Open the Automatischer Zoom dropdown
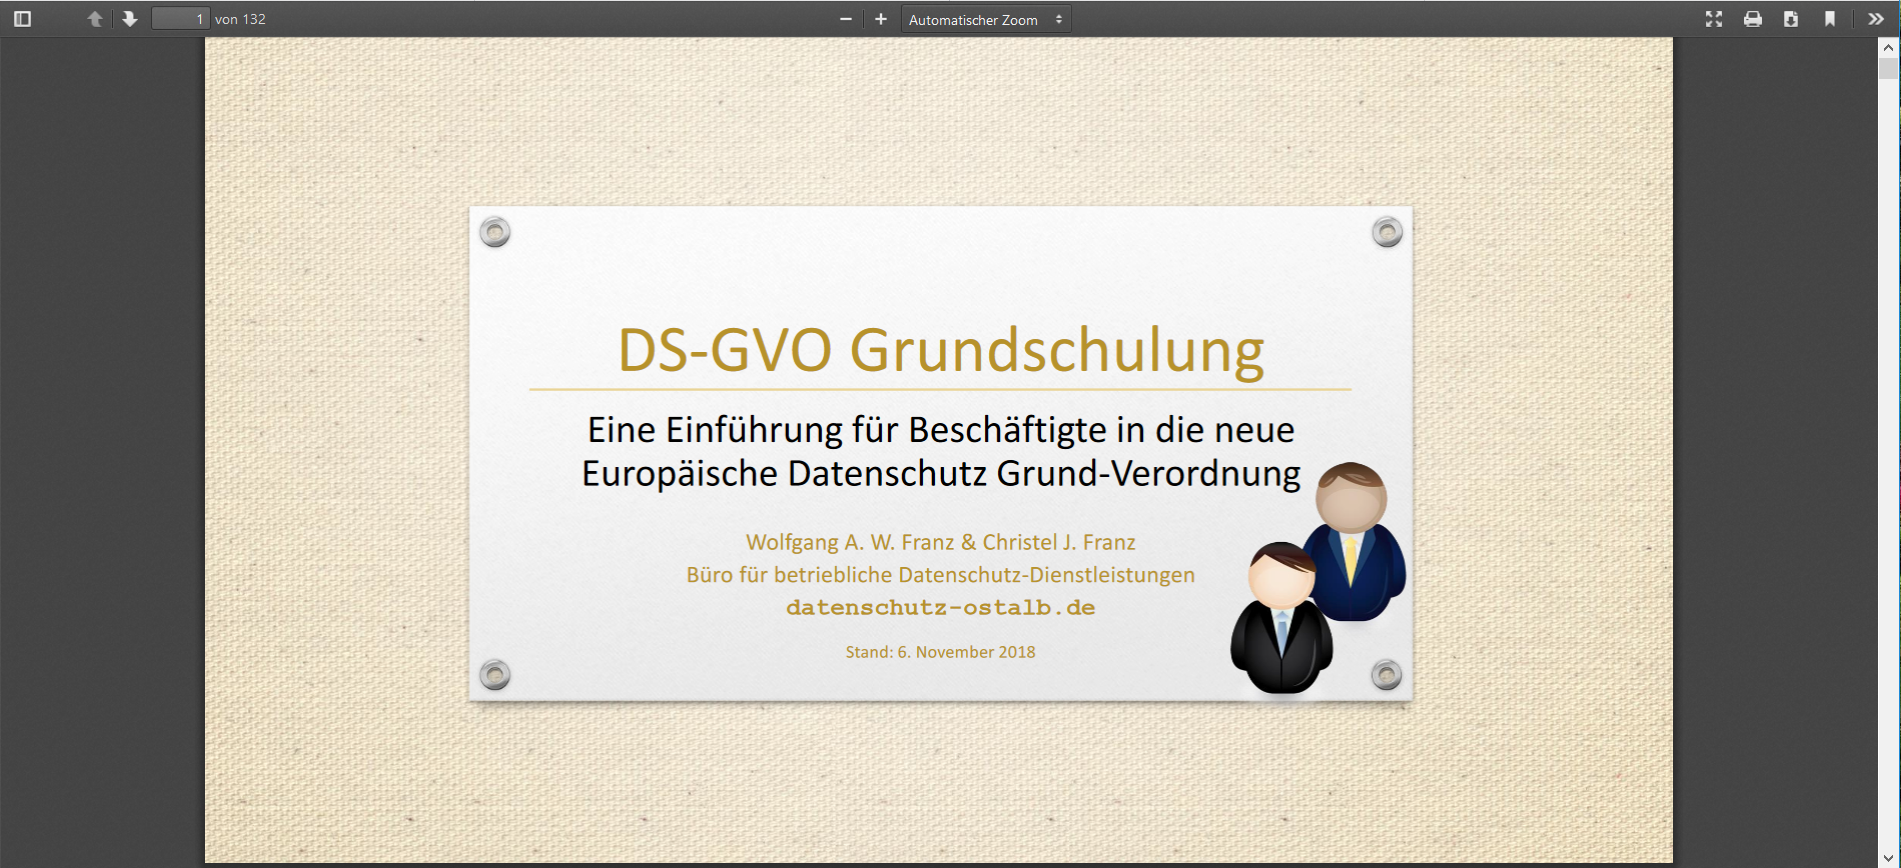The width and height of the screenshot is (1901, 868). (985, 19)
